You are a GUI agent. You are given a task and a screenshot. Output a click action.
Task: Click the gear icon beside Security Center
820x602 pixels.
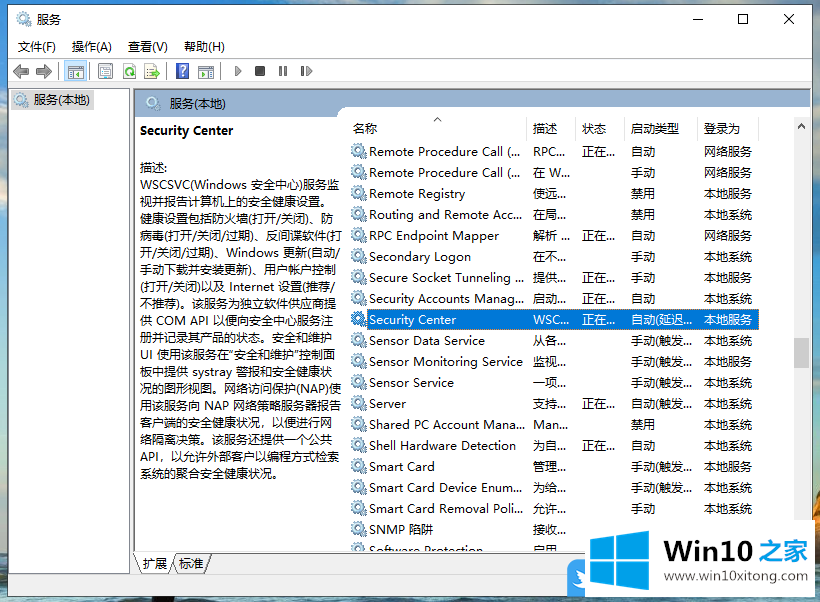tap(358, 319)
